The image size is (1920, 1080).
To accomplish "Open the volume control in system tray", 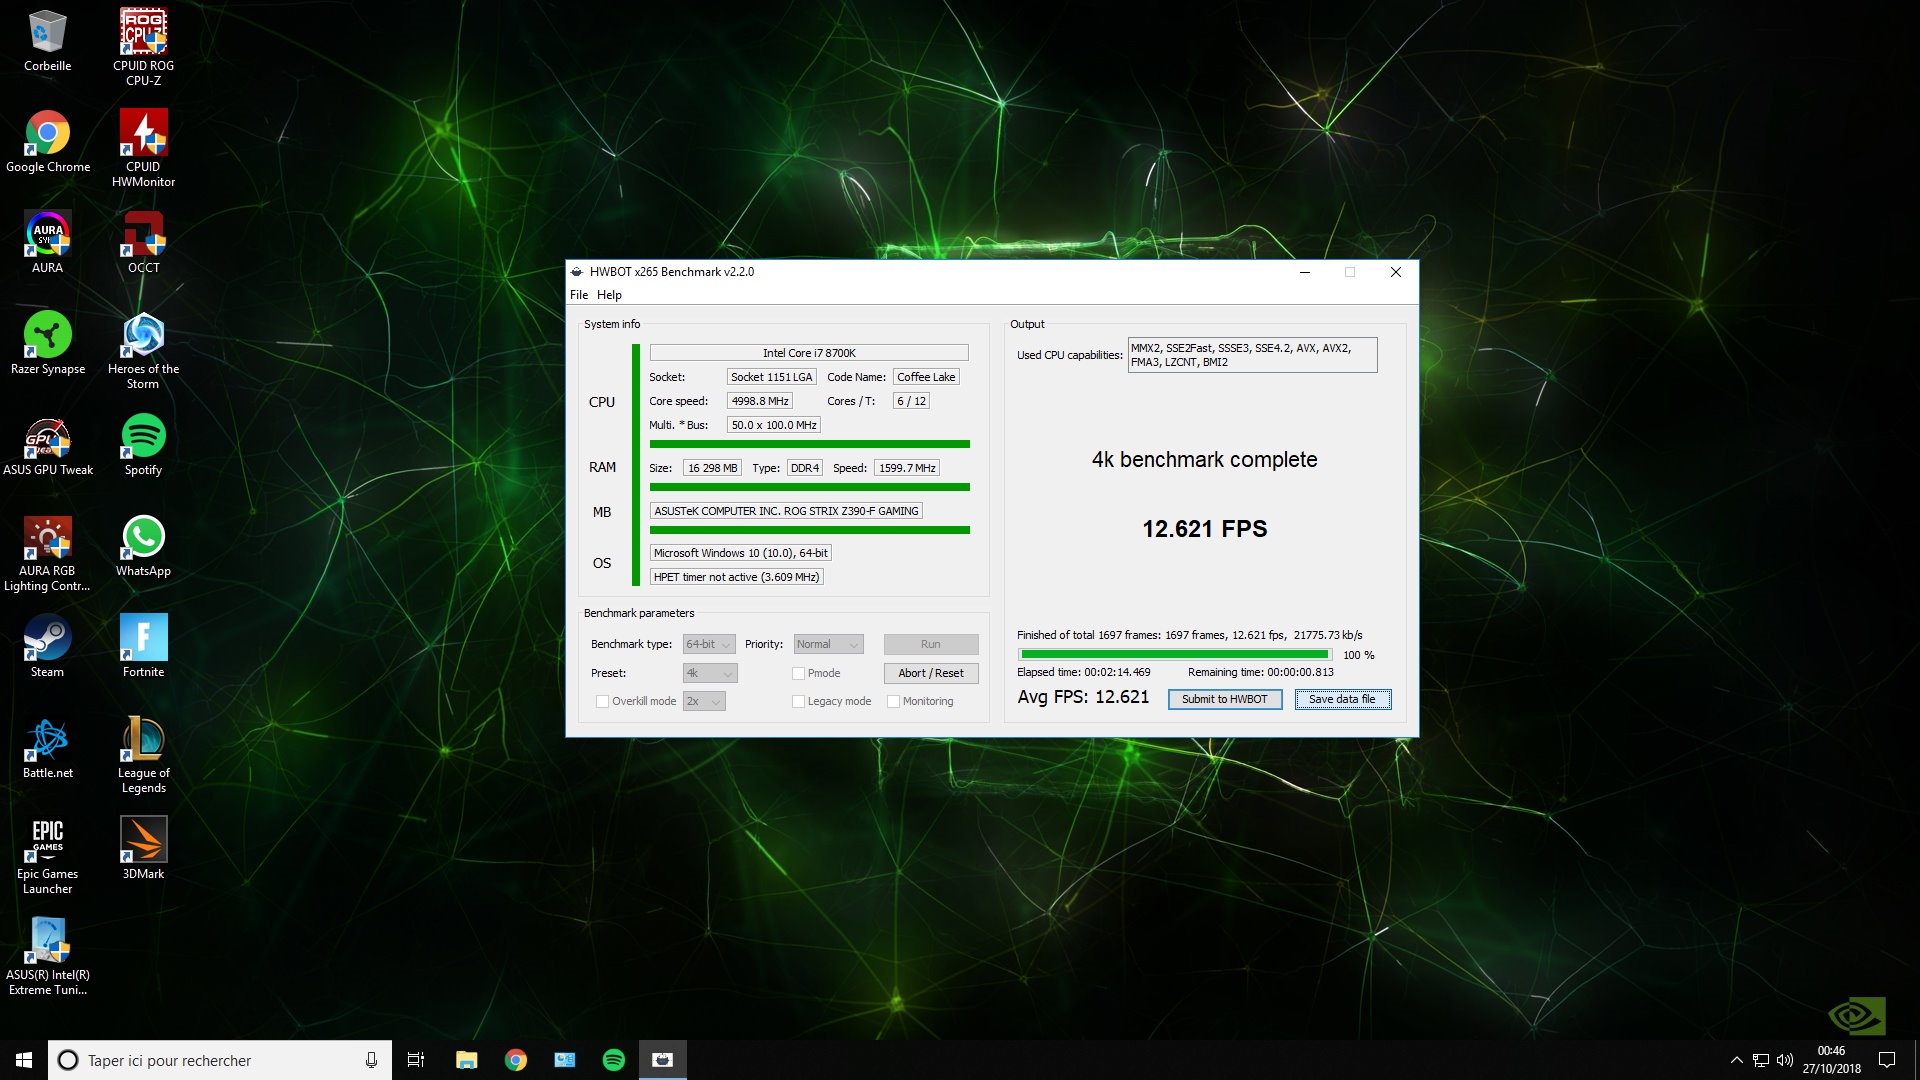I will (1785, 1060).
